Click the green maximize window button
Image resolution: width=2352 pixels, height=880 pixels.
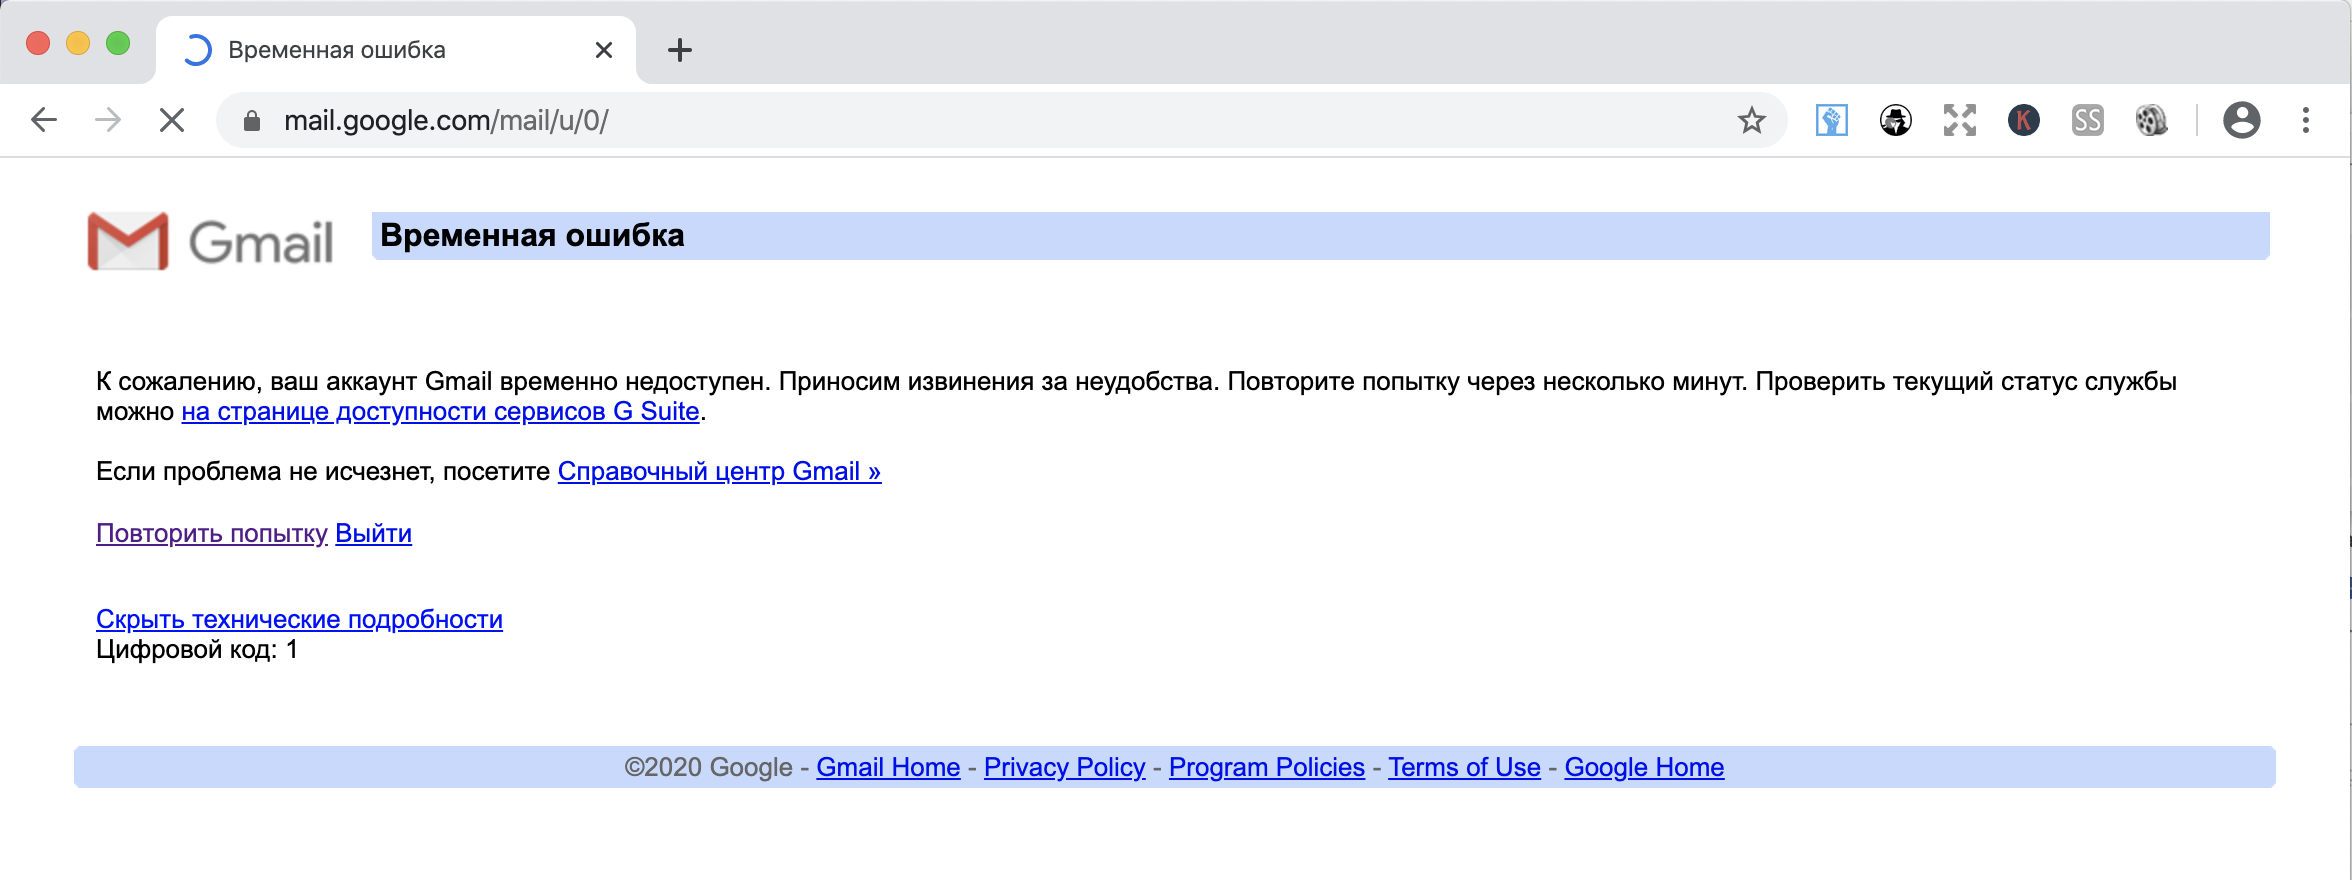pyautogui.click(x=118, y=43)
